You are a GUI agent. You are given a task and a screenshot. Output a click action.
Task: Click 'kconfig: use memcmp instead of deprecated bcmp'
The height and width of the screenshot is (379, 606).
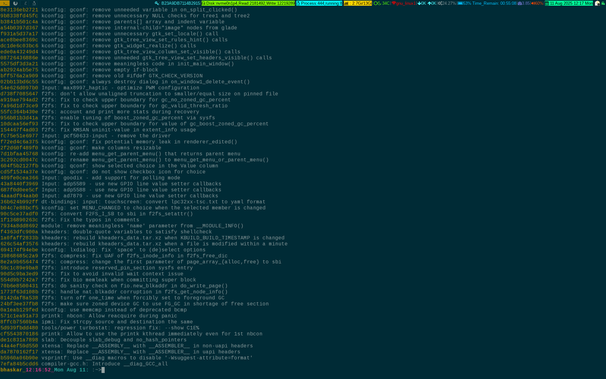point(94,309)
